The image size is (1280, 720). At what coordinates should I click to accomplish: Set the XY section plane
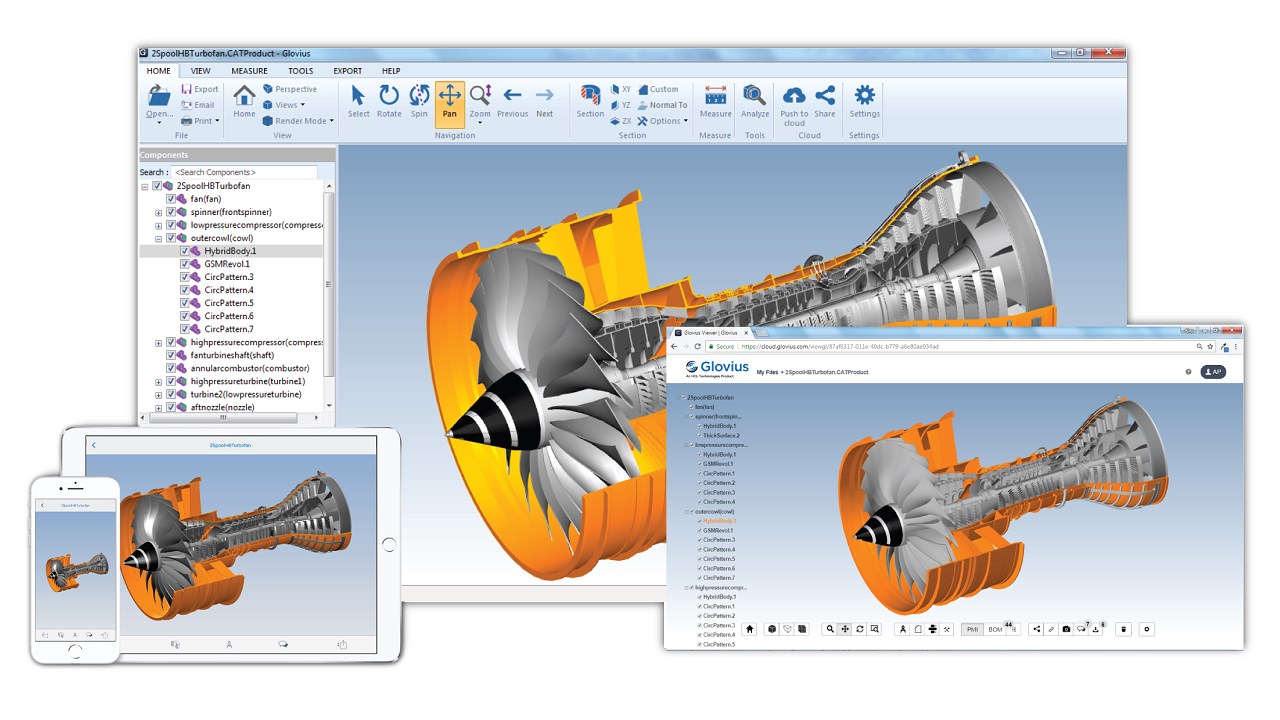tap(621, 89)
